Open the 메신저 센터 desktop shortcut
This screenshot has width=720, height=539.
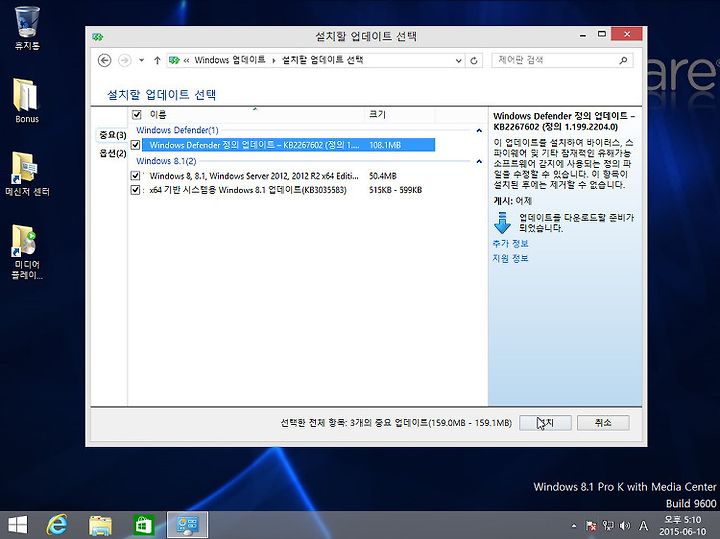[27, 174]
